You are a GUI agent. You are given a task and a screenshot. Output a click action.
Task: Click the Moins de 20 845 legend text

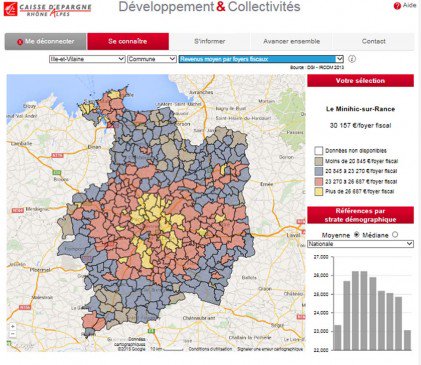(362, 161)
